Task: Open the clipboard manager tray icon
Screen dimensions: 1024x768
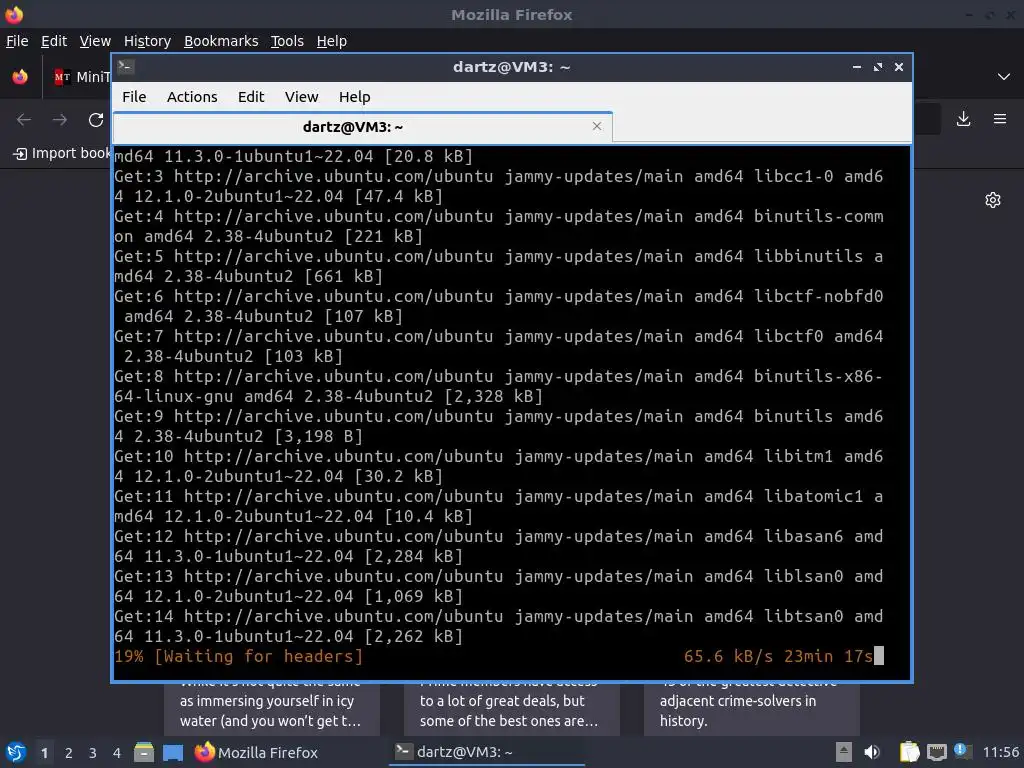Action: 908,752
